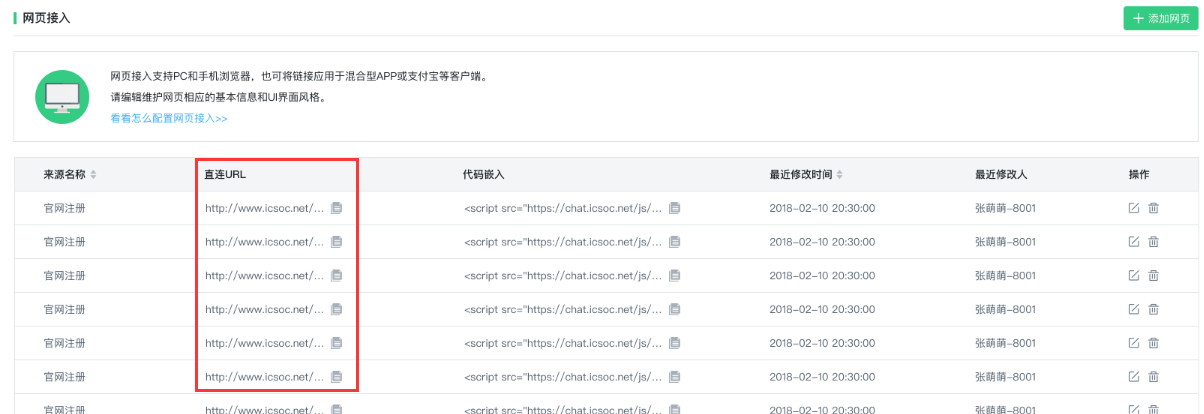Delete the fourth 官网注册 row

pos(1154,309)
